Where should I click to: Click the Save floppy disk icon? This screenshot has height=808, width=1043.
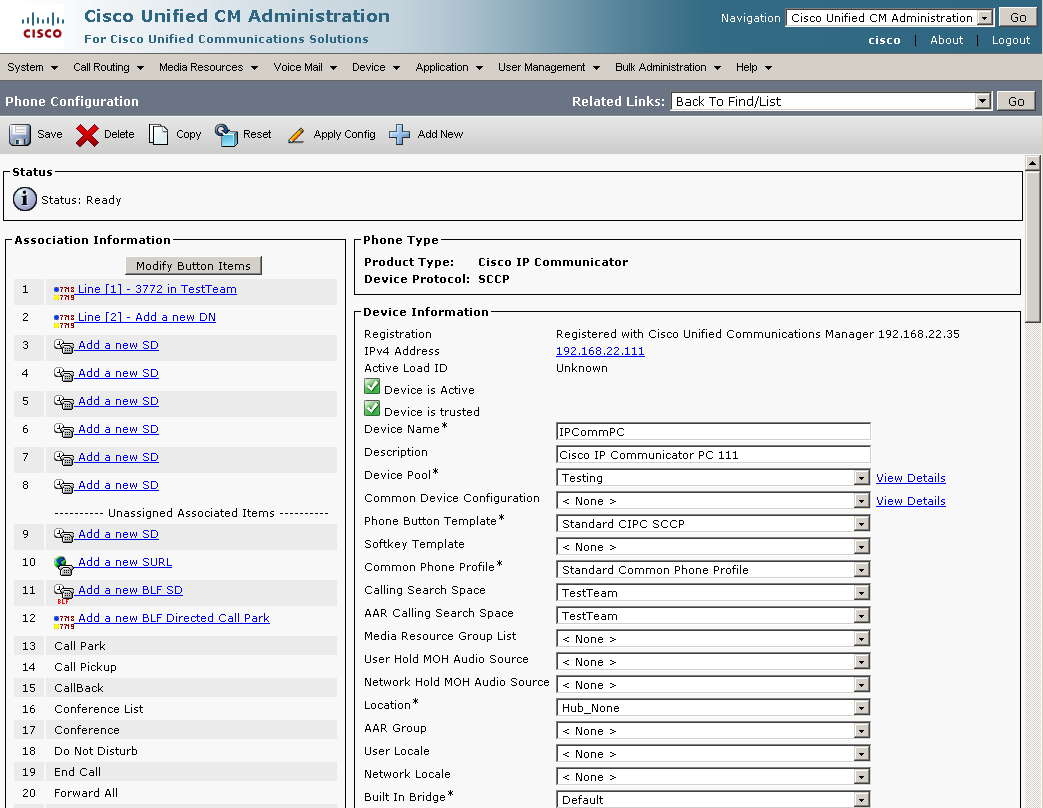coord(20,135)
